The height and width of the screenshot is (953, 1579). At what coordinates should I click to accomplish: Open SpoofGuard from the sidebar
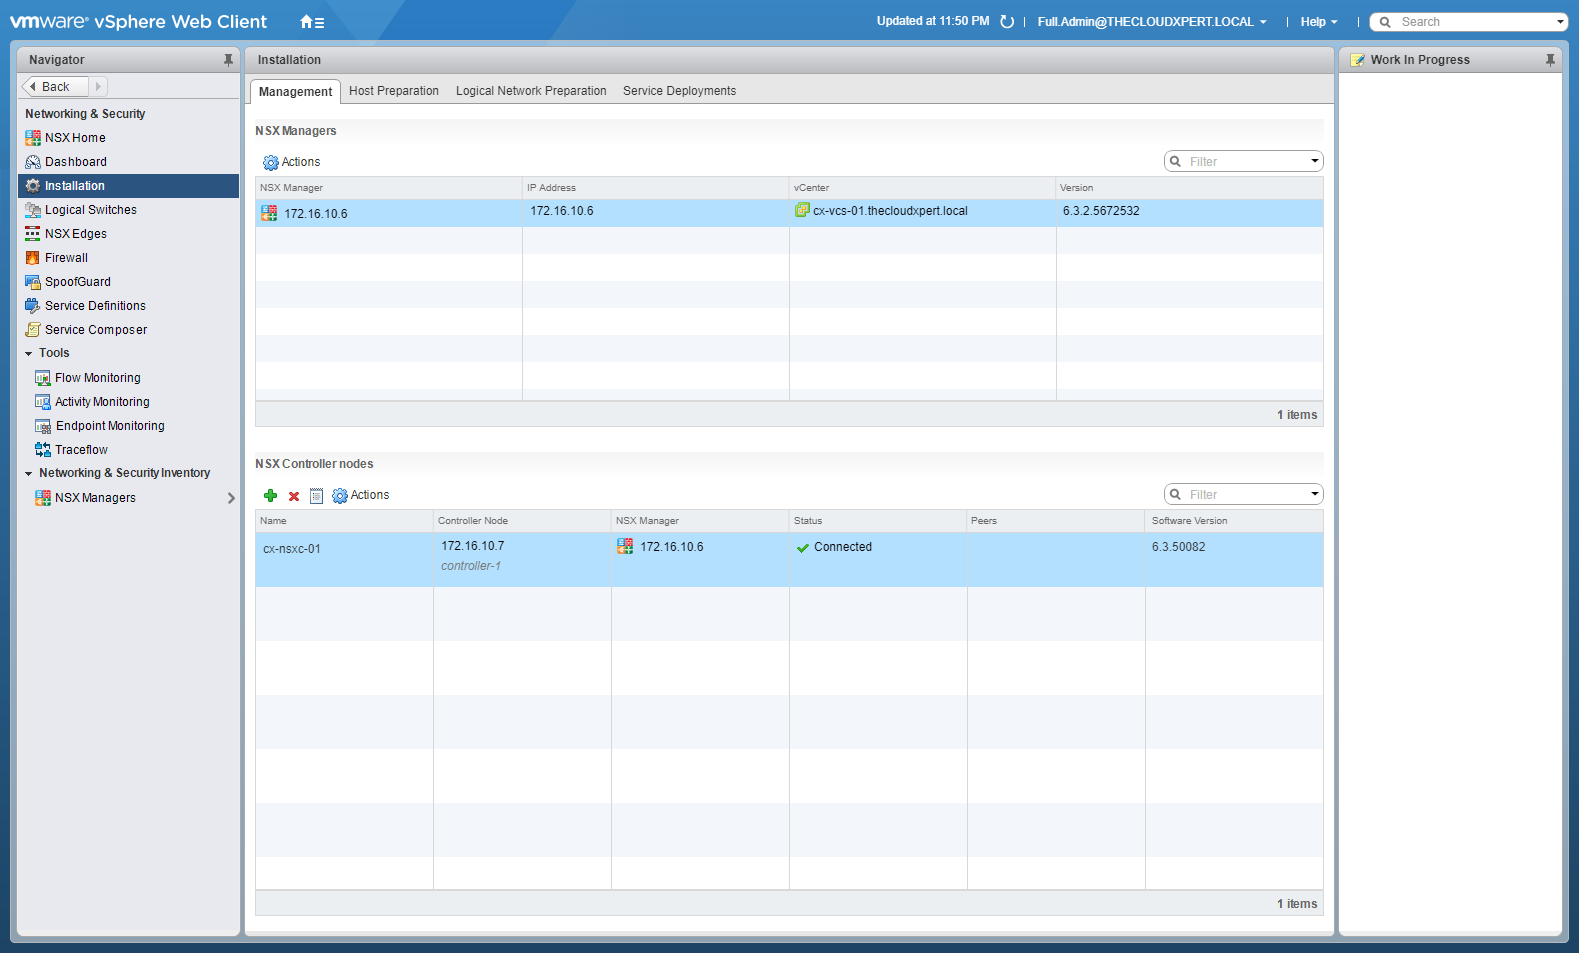[77, 282]
